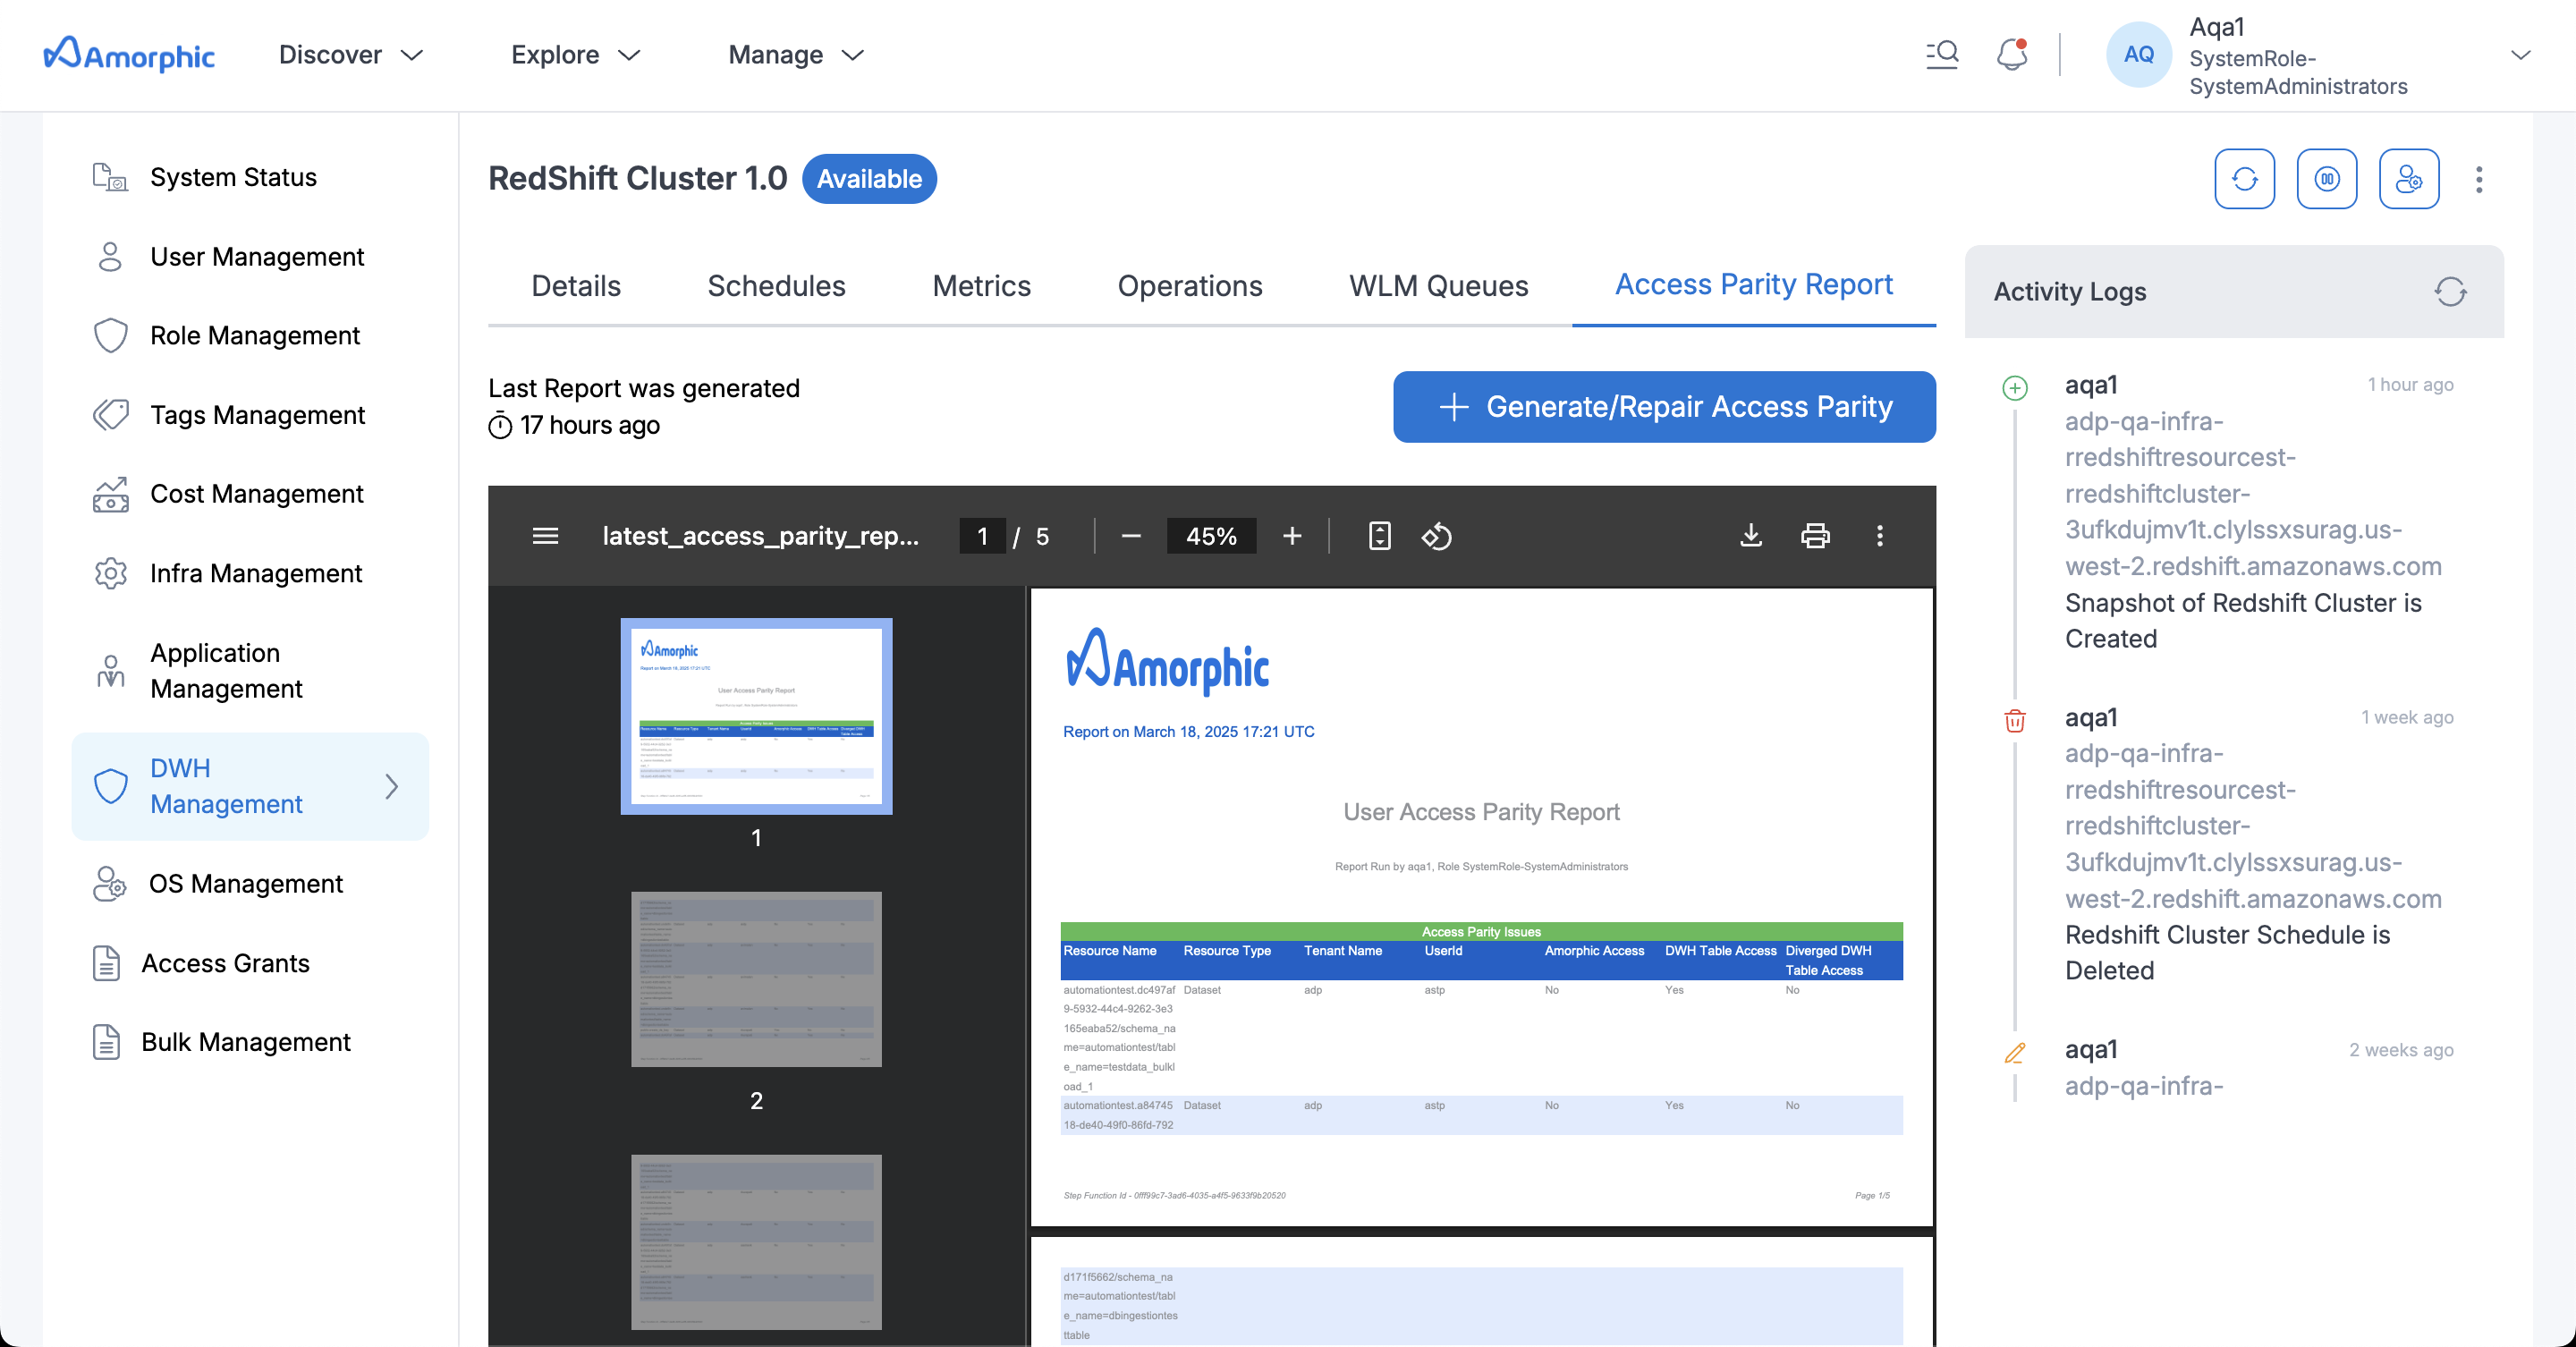Select the DWH Management sidebar item
2576x1347 pixels.
[x=250, y=787]
